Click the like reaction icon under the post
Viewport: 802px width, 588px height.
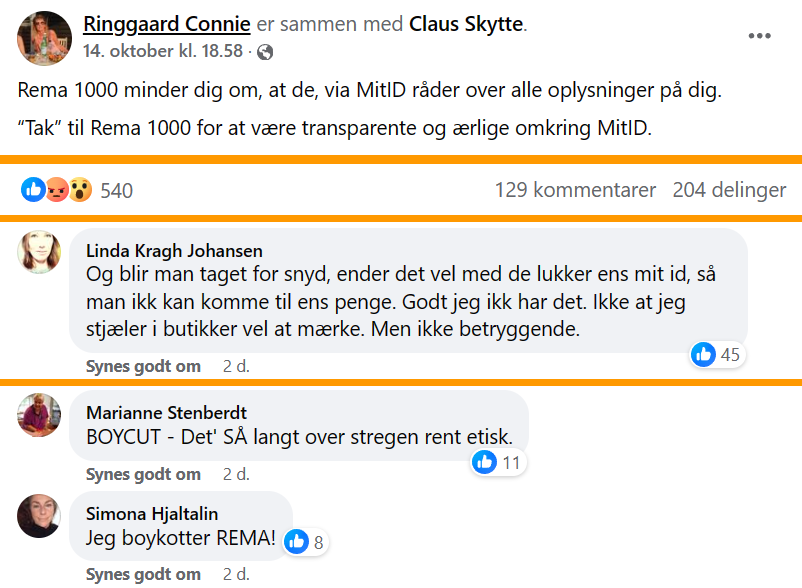[33, 189]
